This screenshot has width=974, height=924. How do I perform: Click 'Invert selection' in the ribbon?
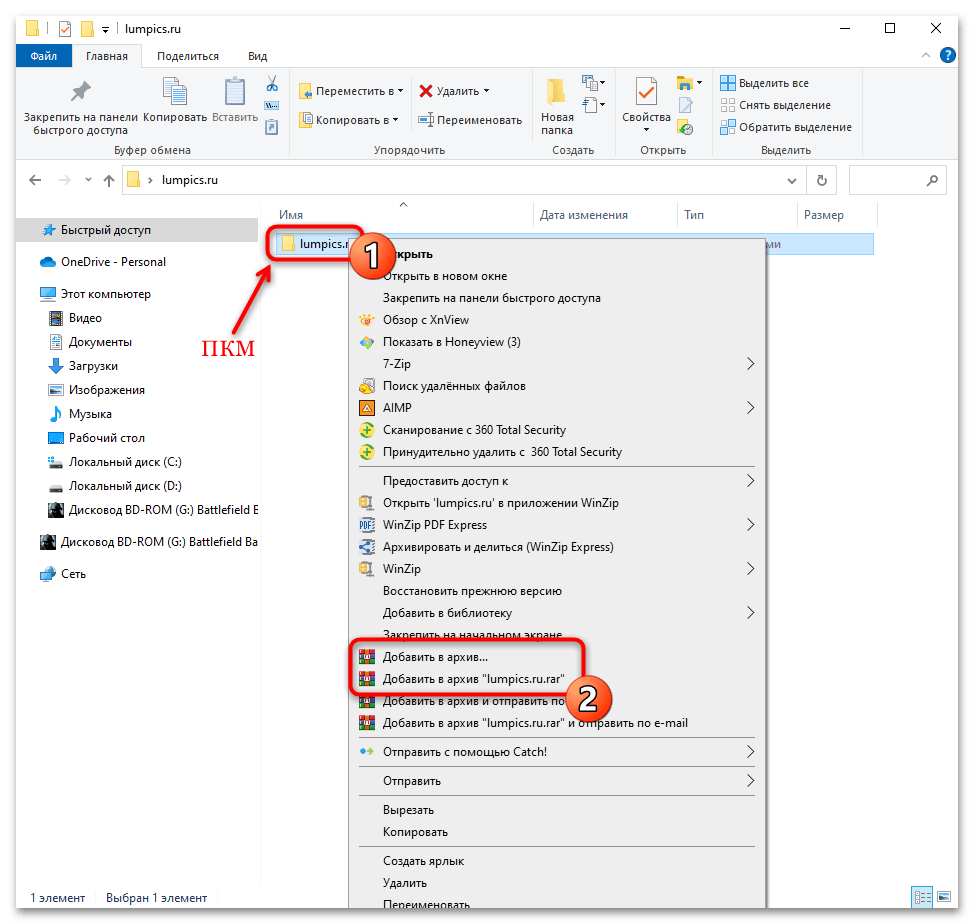click(794, 127)
